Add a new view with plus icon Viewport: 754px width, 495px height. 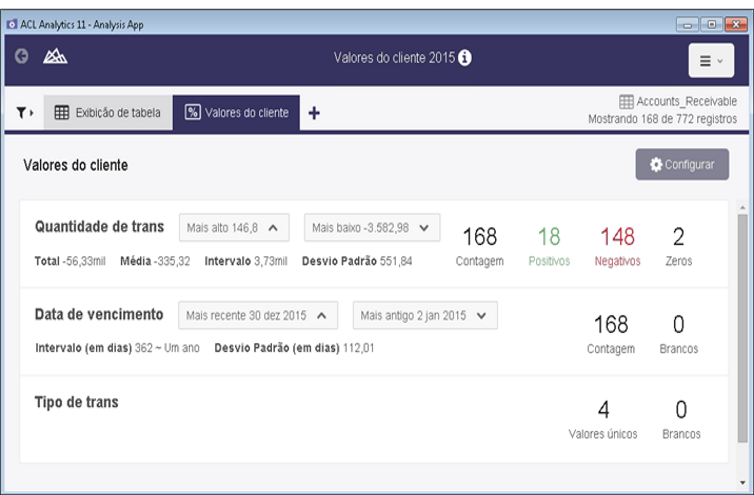coord(314,113)
